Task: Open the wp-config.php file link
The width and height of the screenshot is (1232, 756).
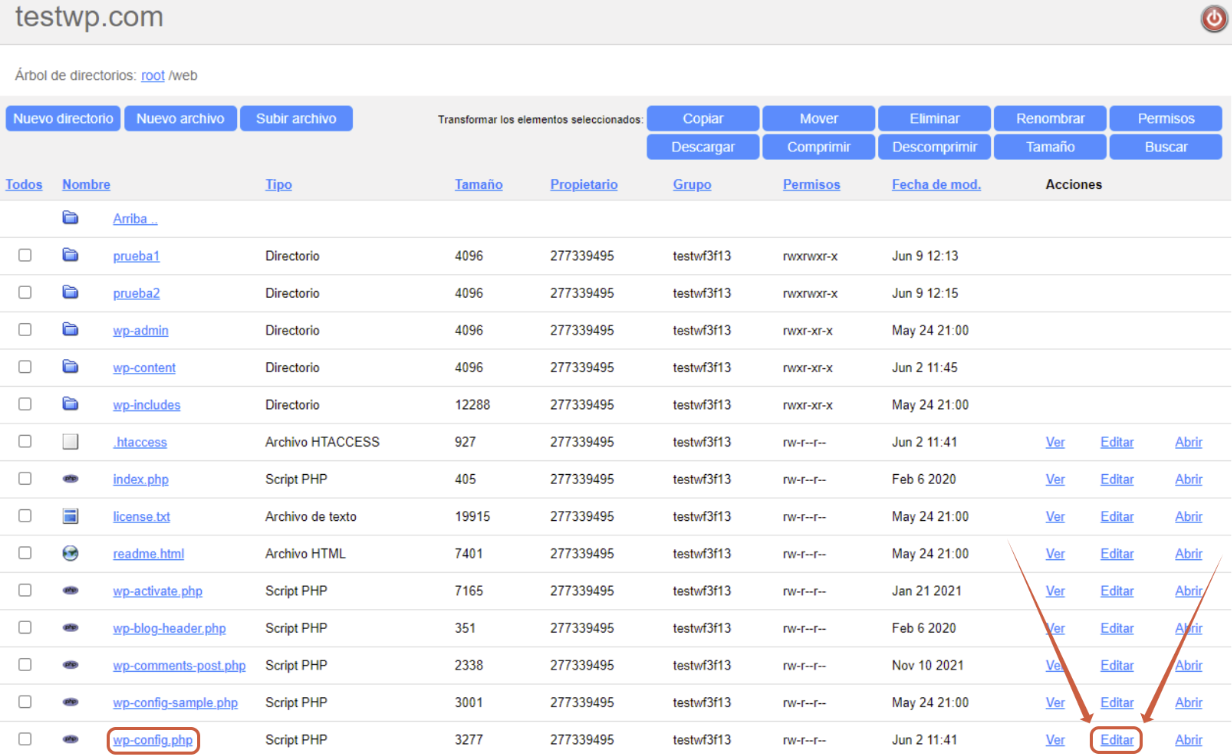Action: coord(153,740)
